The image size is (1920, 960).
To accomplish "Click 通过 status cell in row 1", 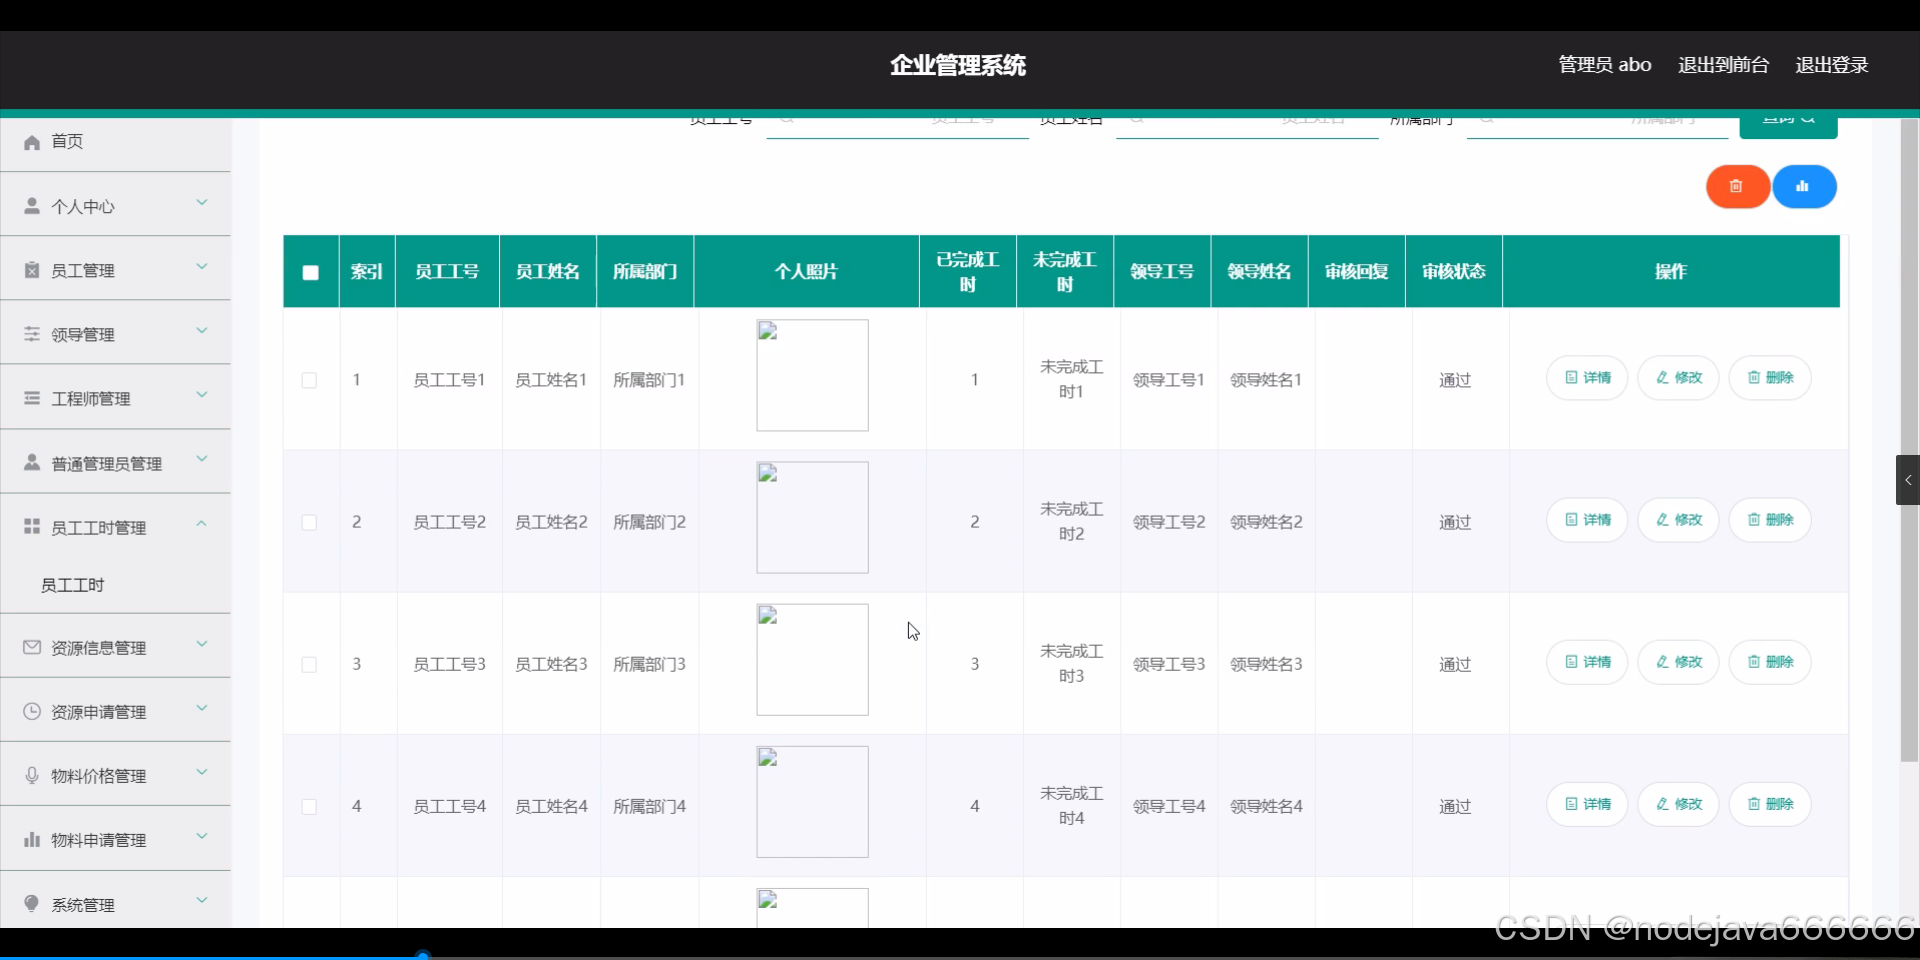I will [1455, 380].
